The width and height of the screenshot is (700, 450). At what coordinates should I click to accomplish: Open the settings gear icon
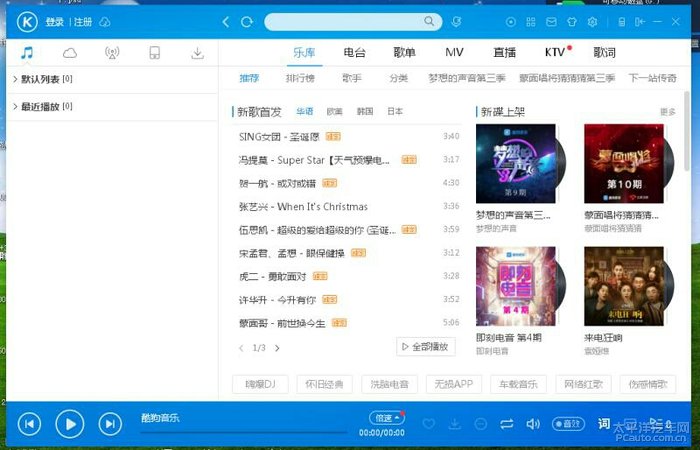[x=592, y=22]
